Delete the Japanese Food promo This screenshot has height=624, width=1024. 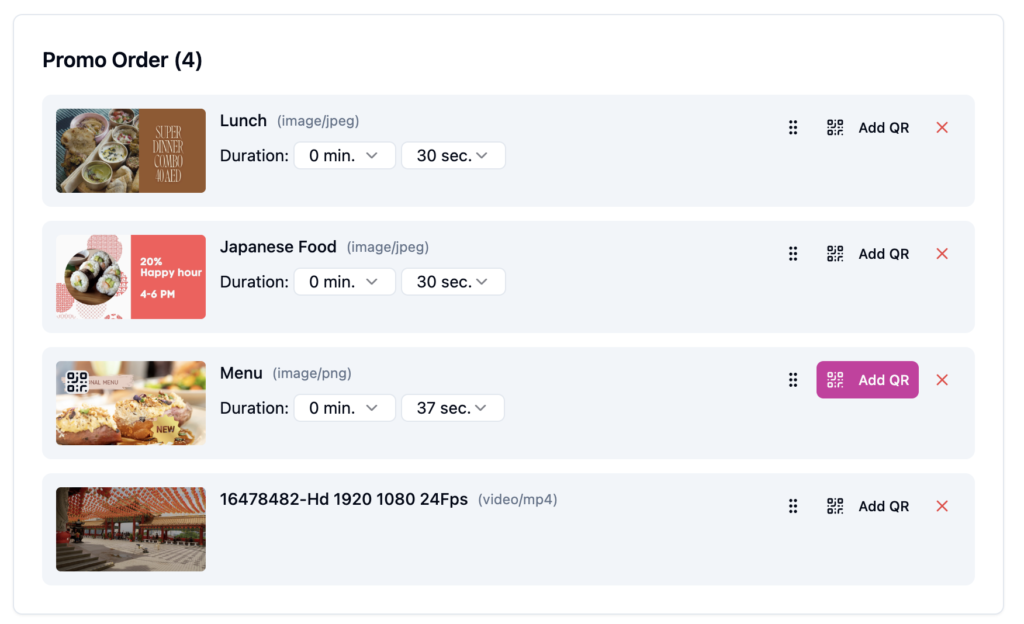pos(942,254)
